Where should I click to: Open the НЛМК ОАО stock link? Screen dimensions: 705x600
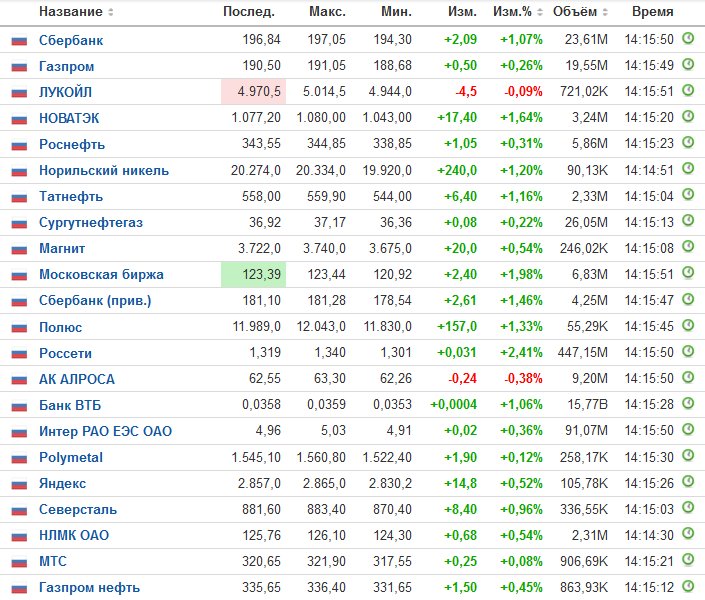click(74, 536)
